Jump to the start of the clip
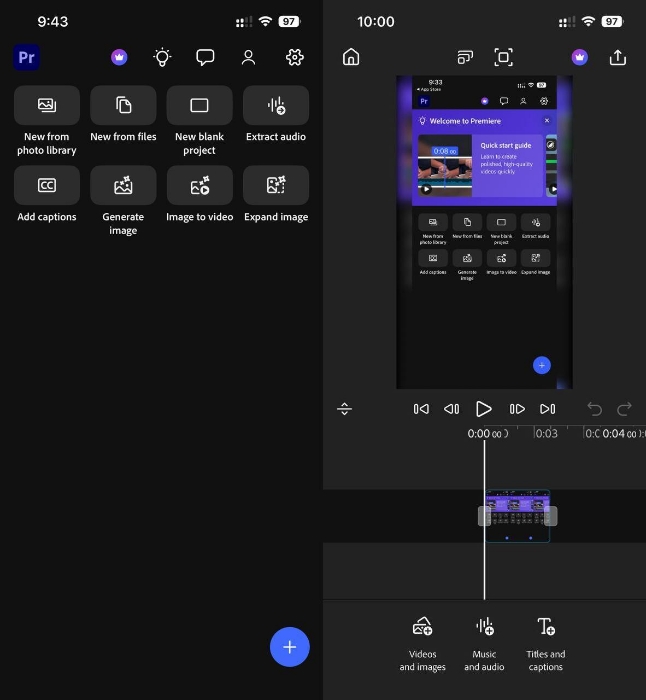This screenshot has height=700, width=646. coord(421,409)
